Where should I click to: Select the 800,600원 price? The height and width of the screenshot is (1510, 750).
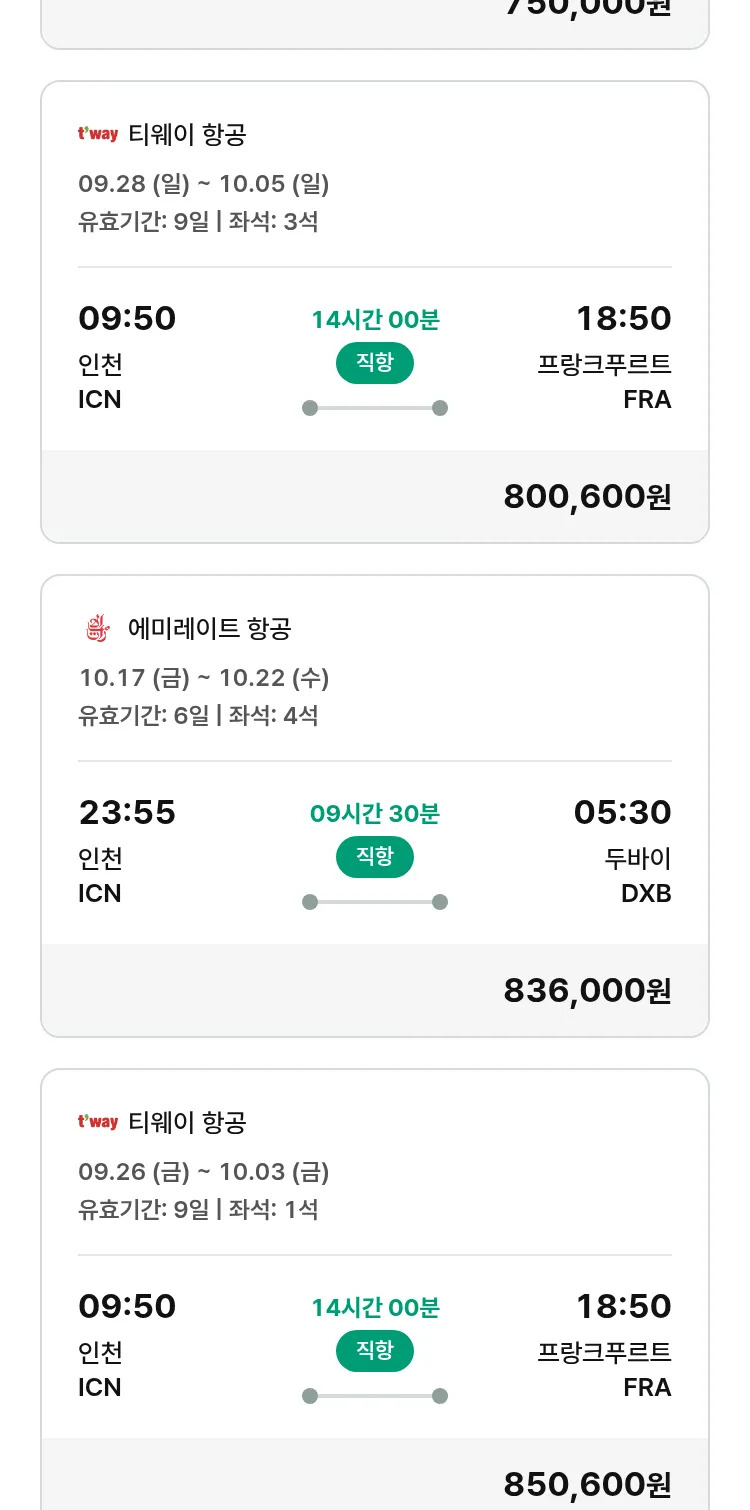point(587,497)
